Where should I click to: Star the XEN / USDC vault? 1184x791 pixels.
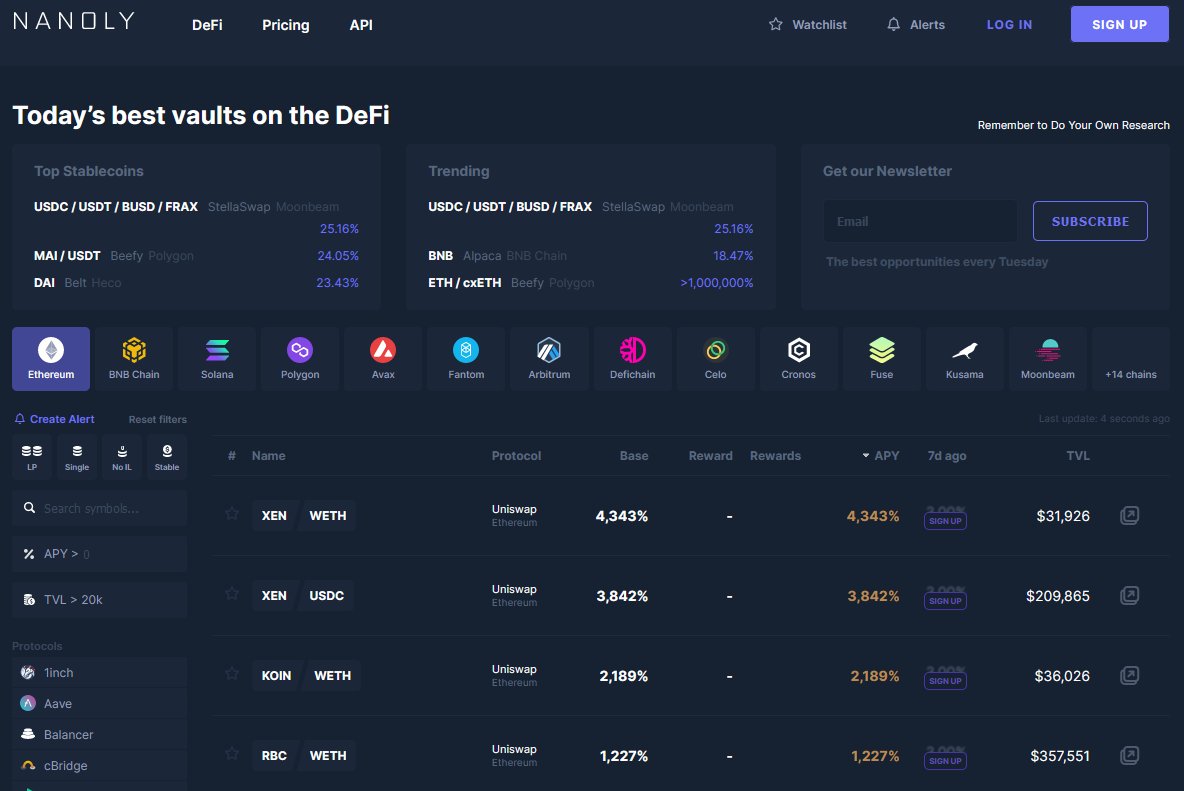pos(232,594)
